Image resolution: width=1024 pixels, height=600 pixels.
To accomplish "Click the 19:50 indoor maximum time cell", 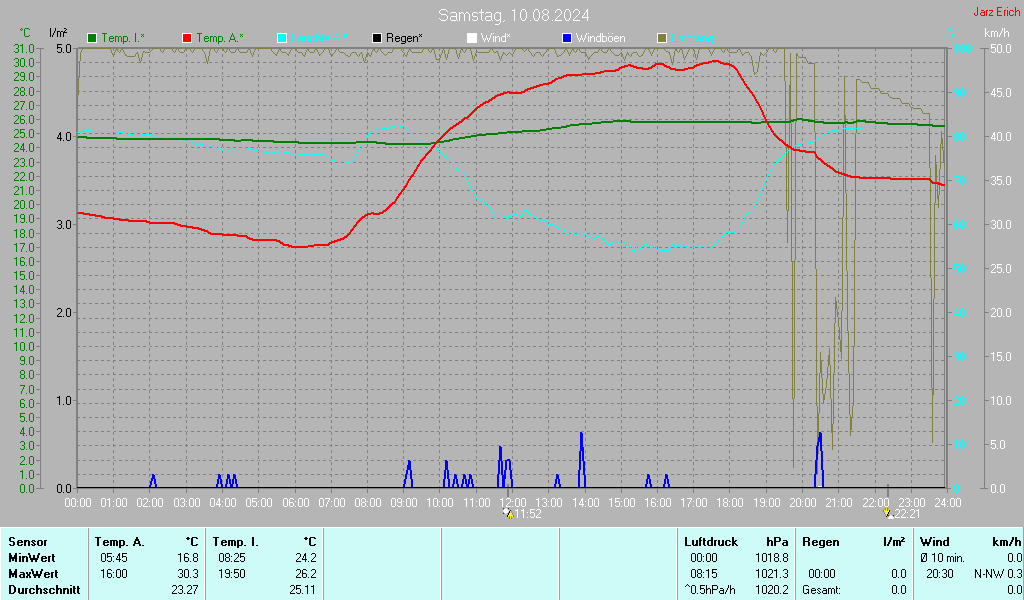I will 232,574.
